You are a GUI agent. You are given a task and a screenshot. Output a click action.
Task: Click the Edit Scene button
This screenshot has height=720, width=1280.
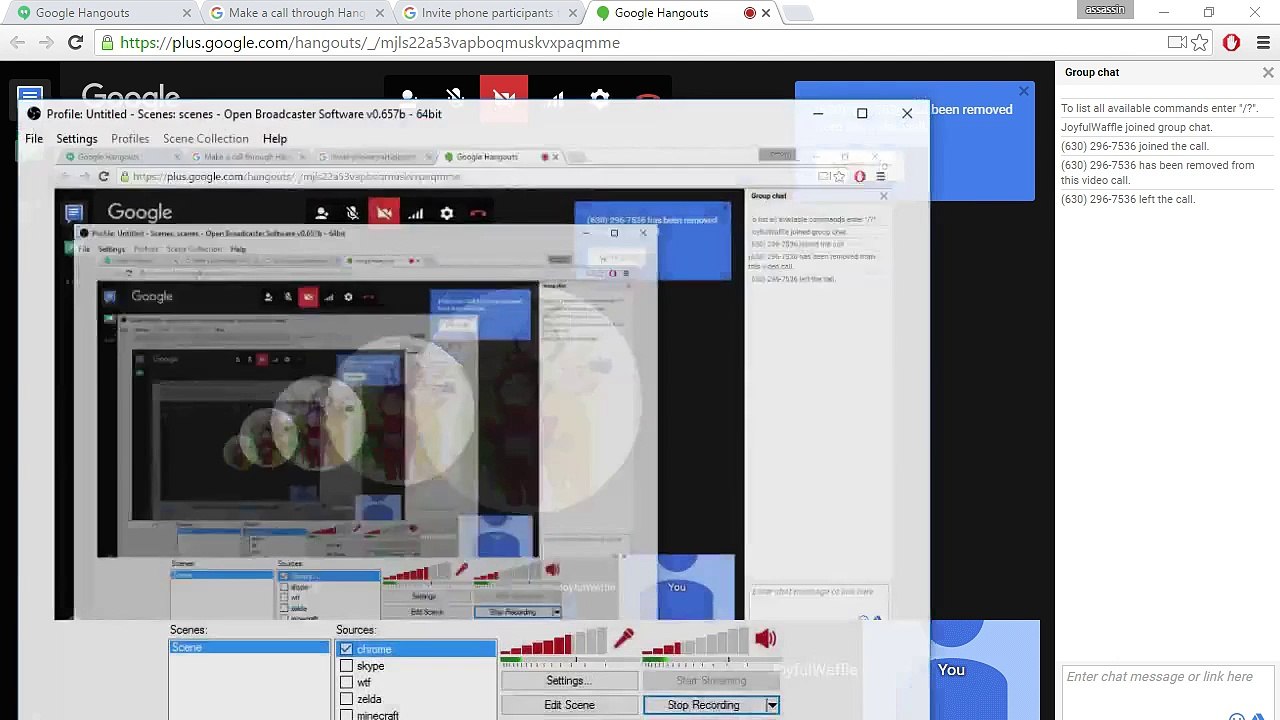(569, 705)
